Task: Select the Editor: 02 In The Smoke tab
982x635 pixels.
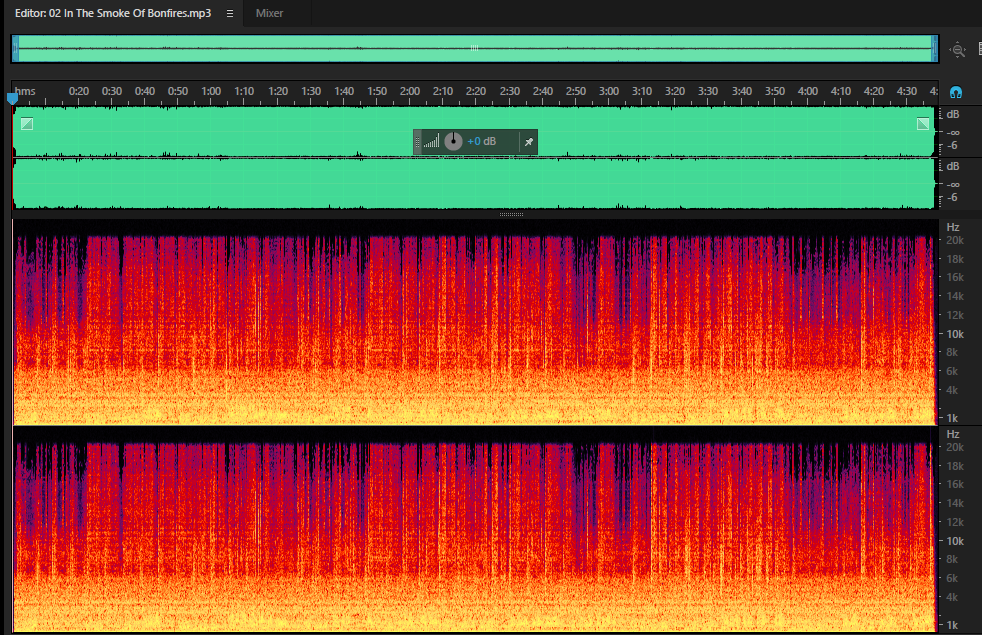Action: point(113,13)
